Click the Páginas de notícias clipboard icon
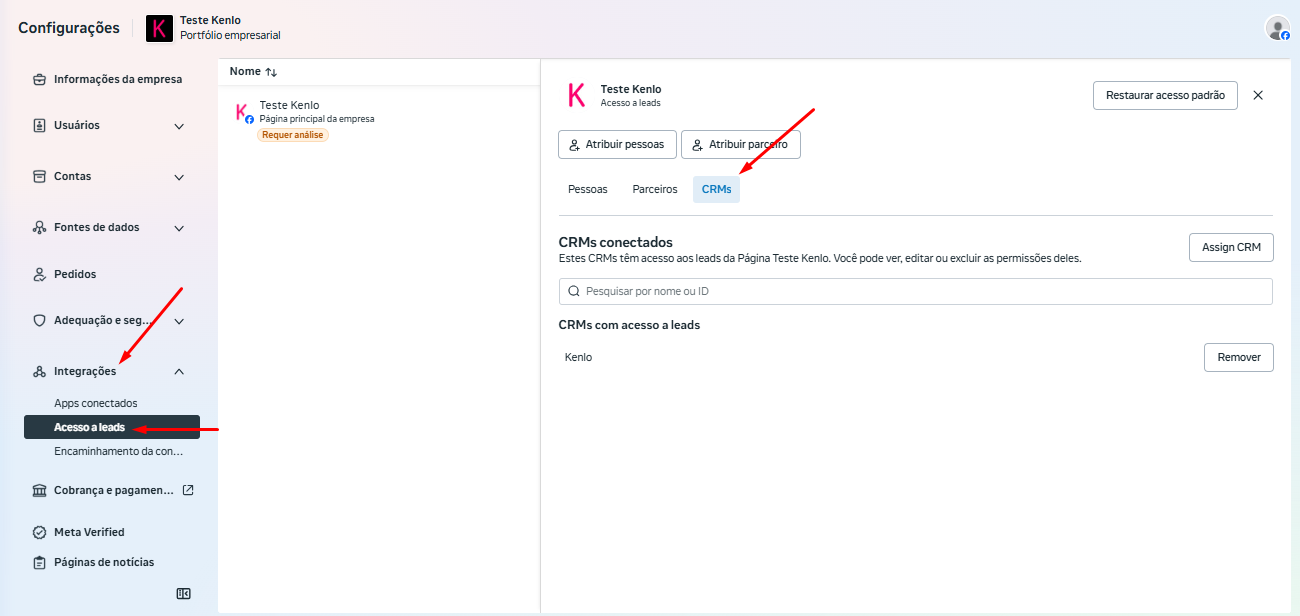 (x=39, y=562)
